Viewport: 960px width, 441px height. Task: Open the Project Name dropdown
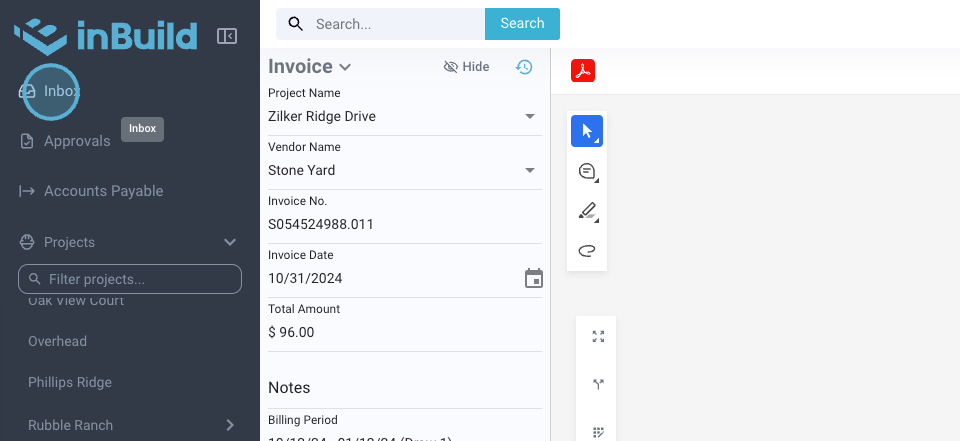530,116
